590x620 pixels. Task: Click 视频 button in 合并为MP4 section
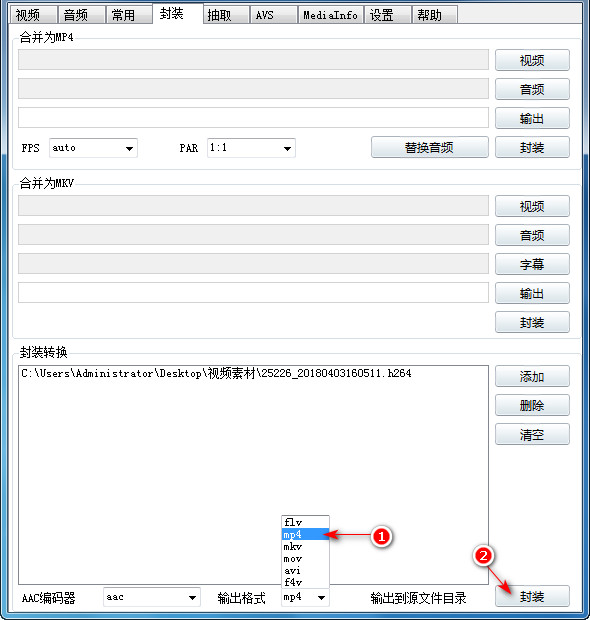[x=532, y=60]
